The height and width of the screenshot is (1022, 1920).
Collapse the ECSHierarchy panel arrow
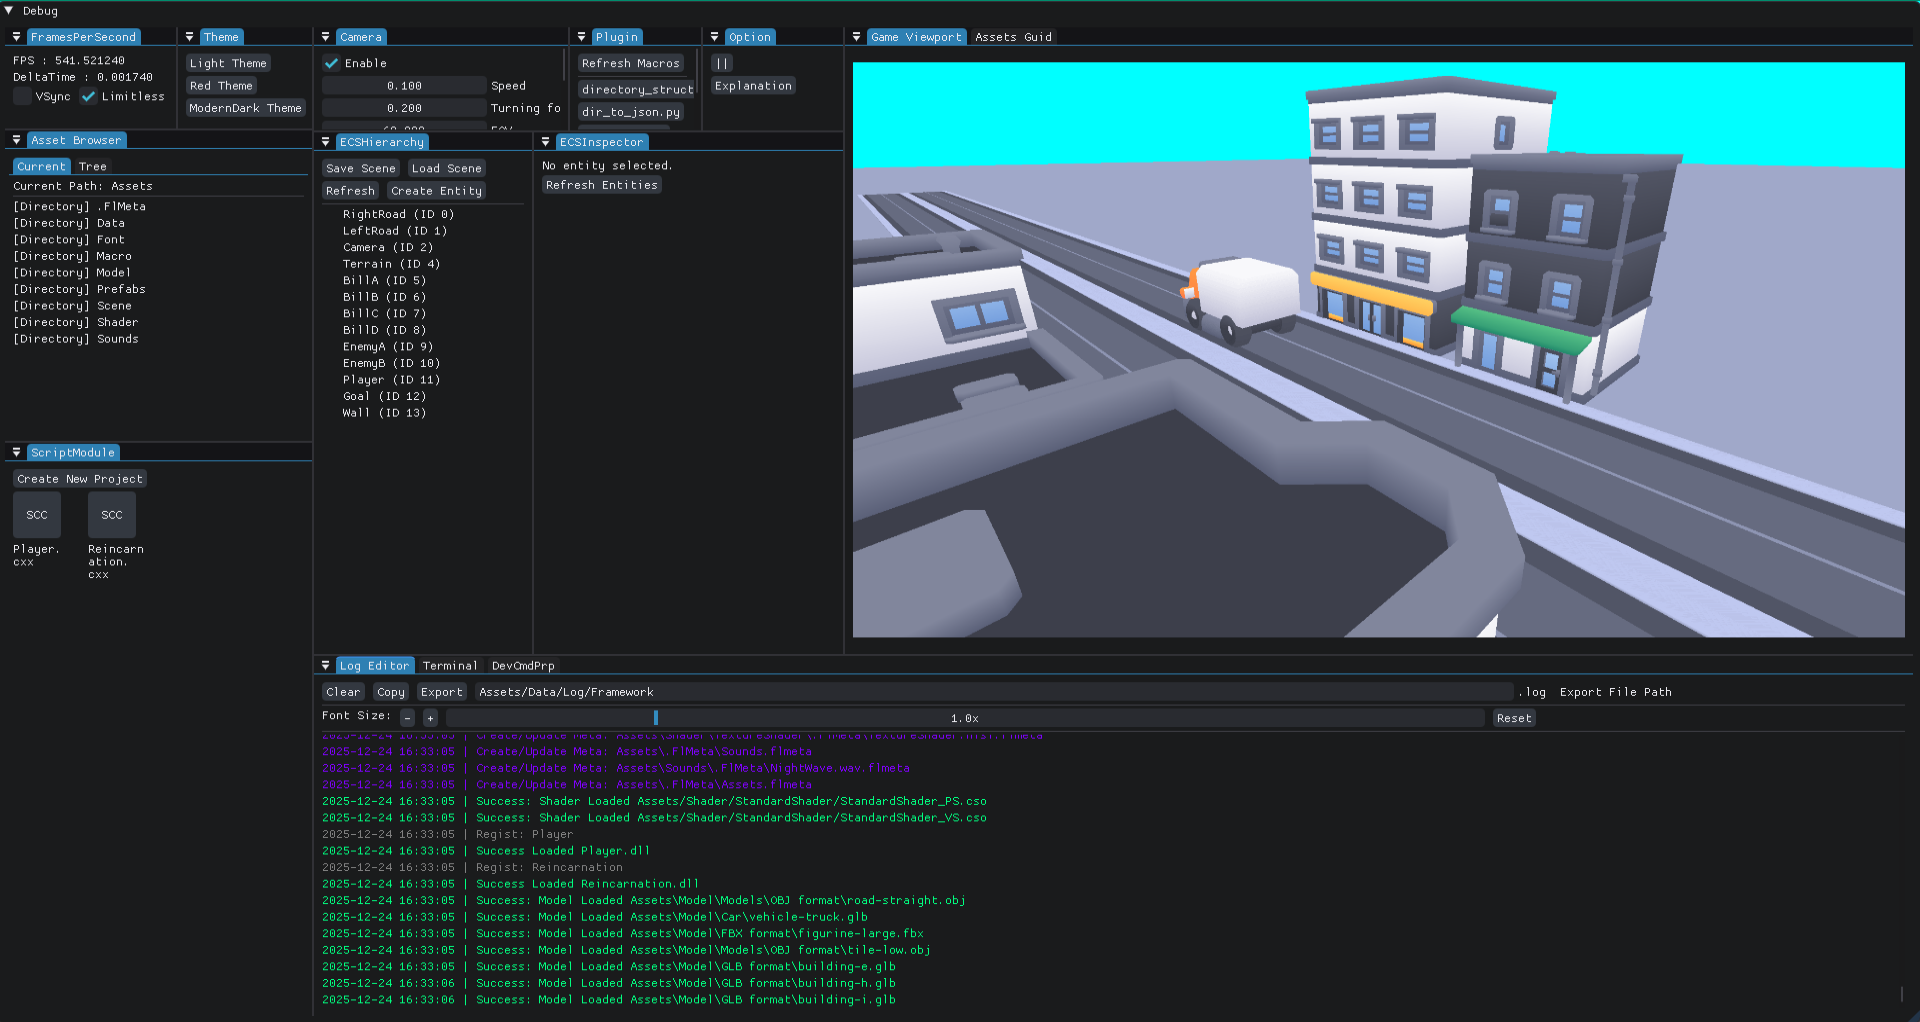[325, 142]
